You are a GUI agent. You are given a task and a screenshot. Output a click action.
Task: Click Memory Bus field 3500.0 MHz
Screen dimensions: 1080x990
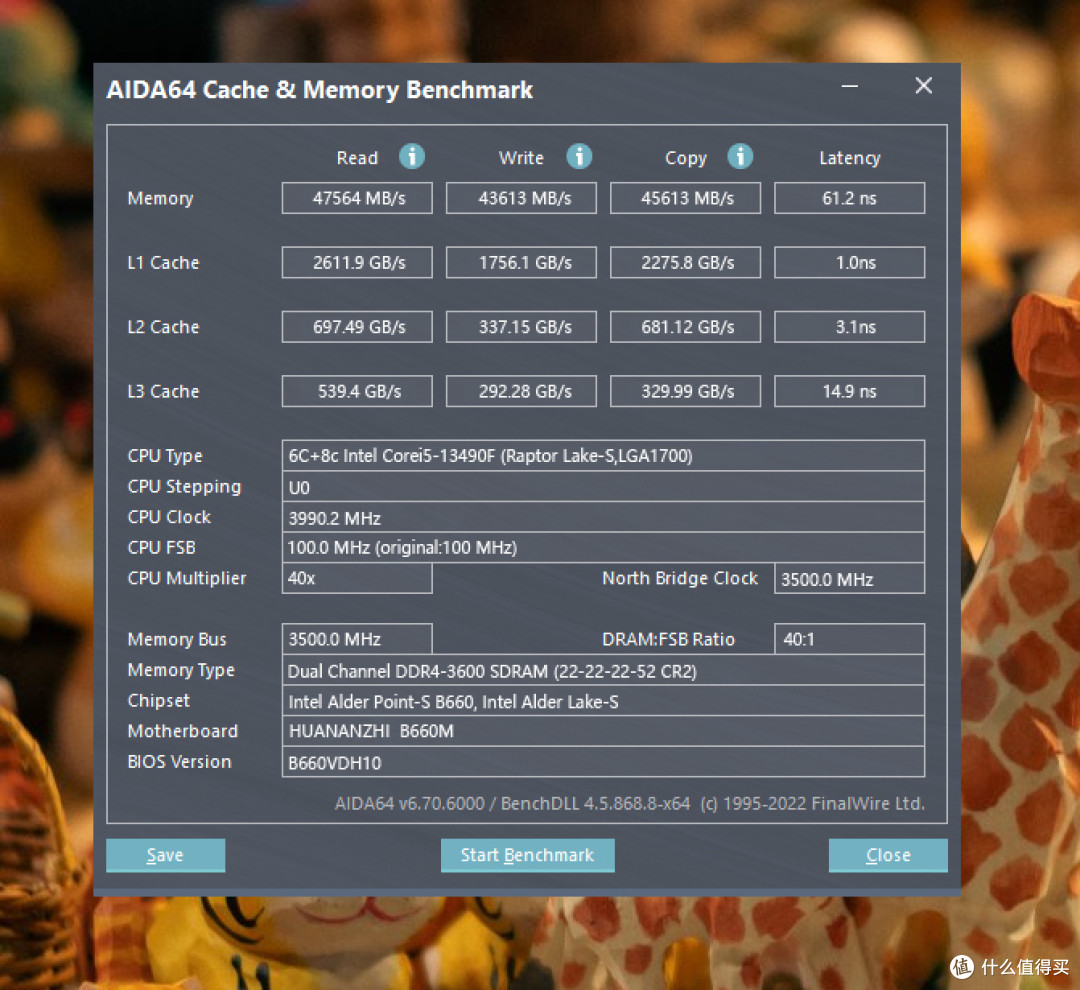click(x=357, y=639)
